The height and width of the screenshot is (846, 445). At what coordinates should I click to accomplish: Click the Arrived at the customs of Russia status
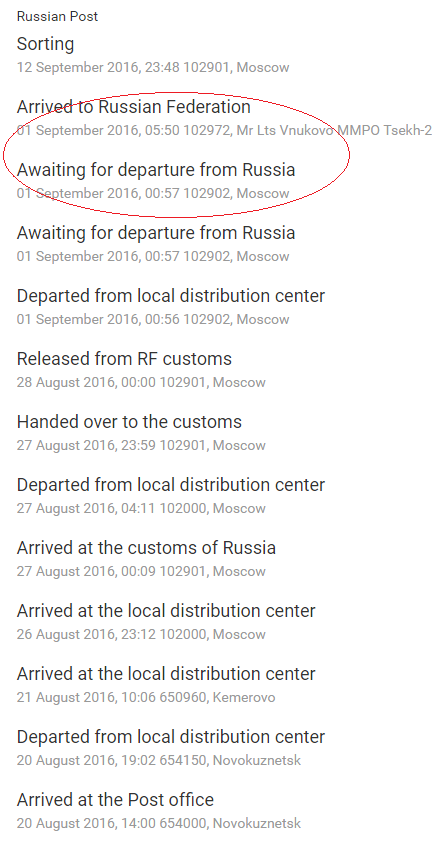[x=146, y=548]
